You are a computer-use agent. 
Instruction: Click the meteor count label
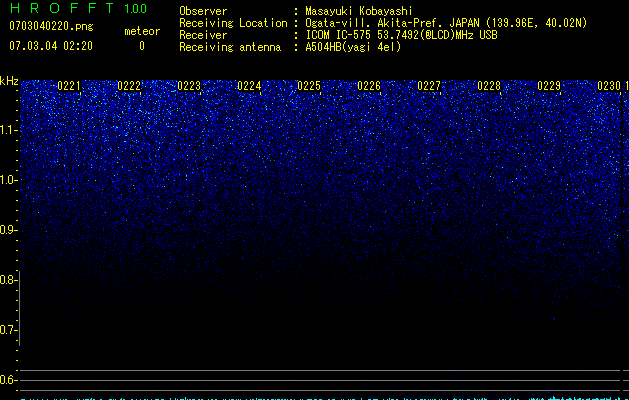coord(142,31)
